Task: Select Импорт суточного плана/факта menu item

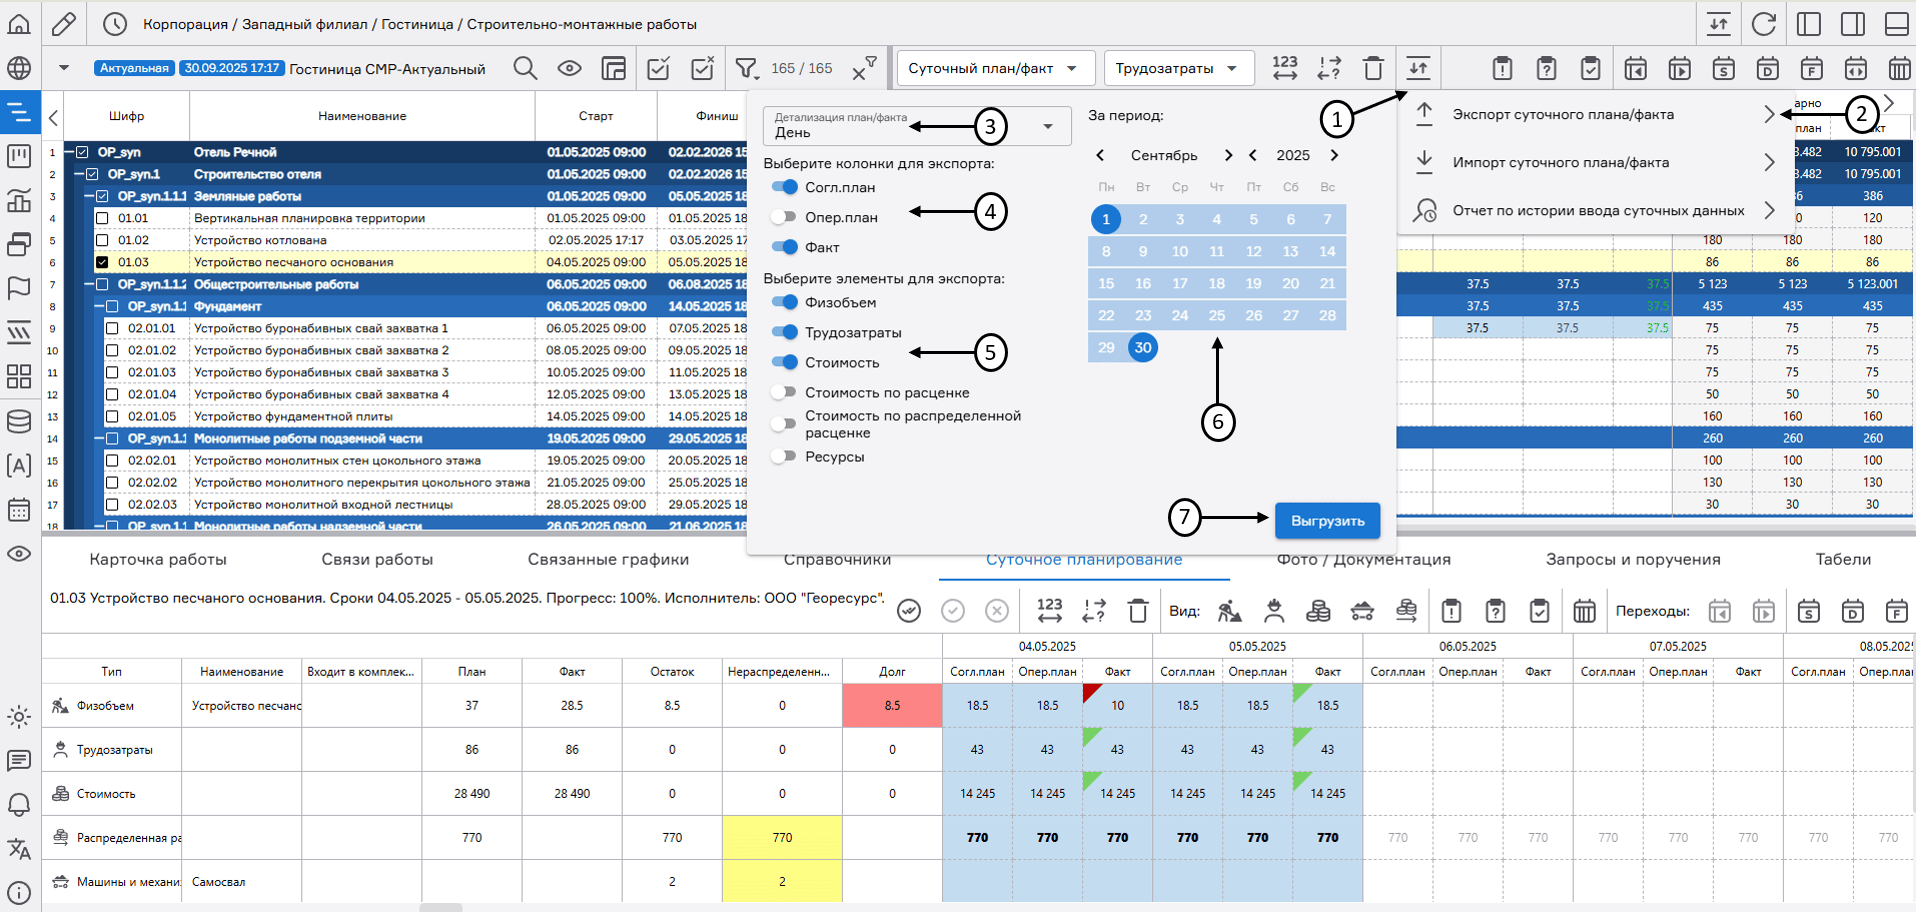Action: click(x=1560, y=162)
